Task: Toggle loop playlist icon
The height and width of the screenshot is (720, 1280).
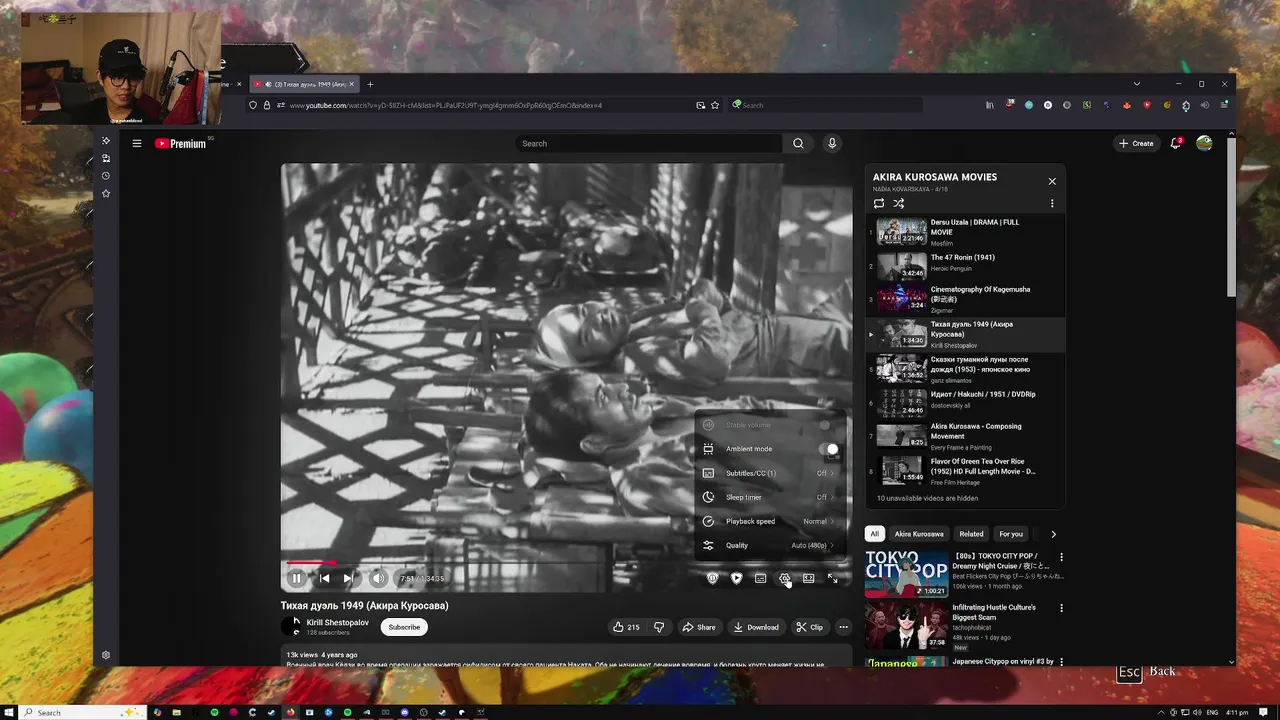Action: 879,203
